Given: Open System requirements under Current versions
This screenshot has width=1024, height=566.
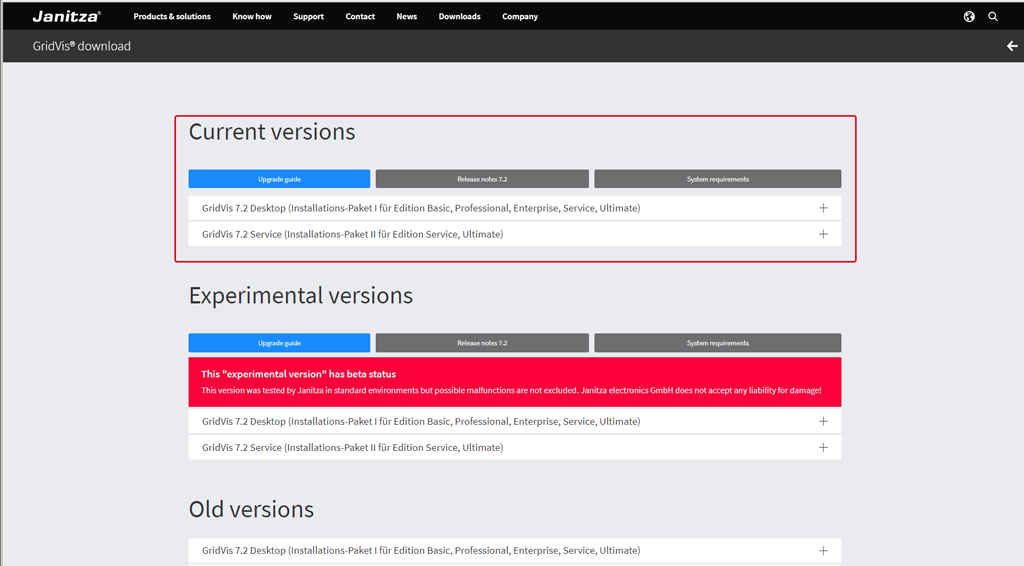Looking at the screenshot, I should click(718, 179).
